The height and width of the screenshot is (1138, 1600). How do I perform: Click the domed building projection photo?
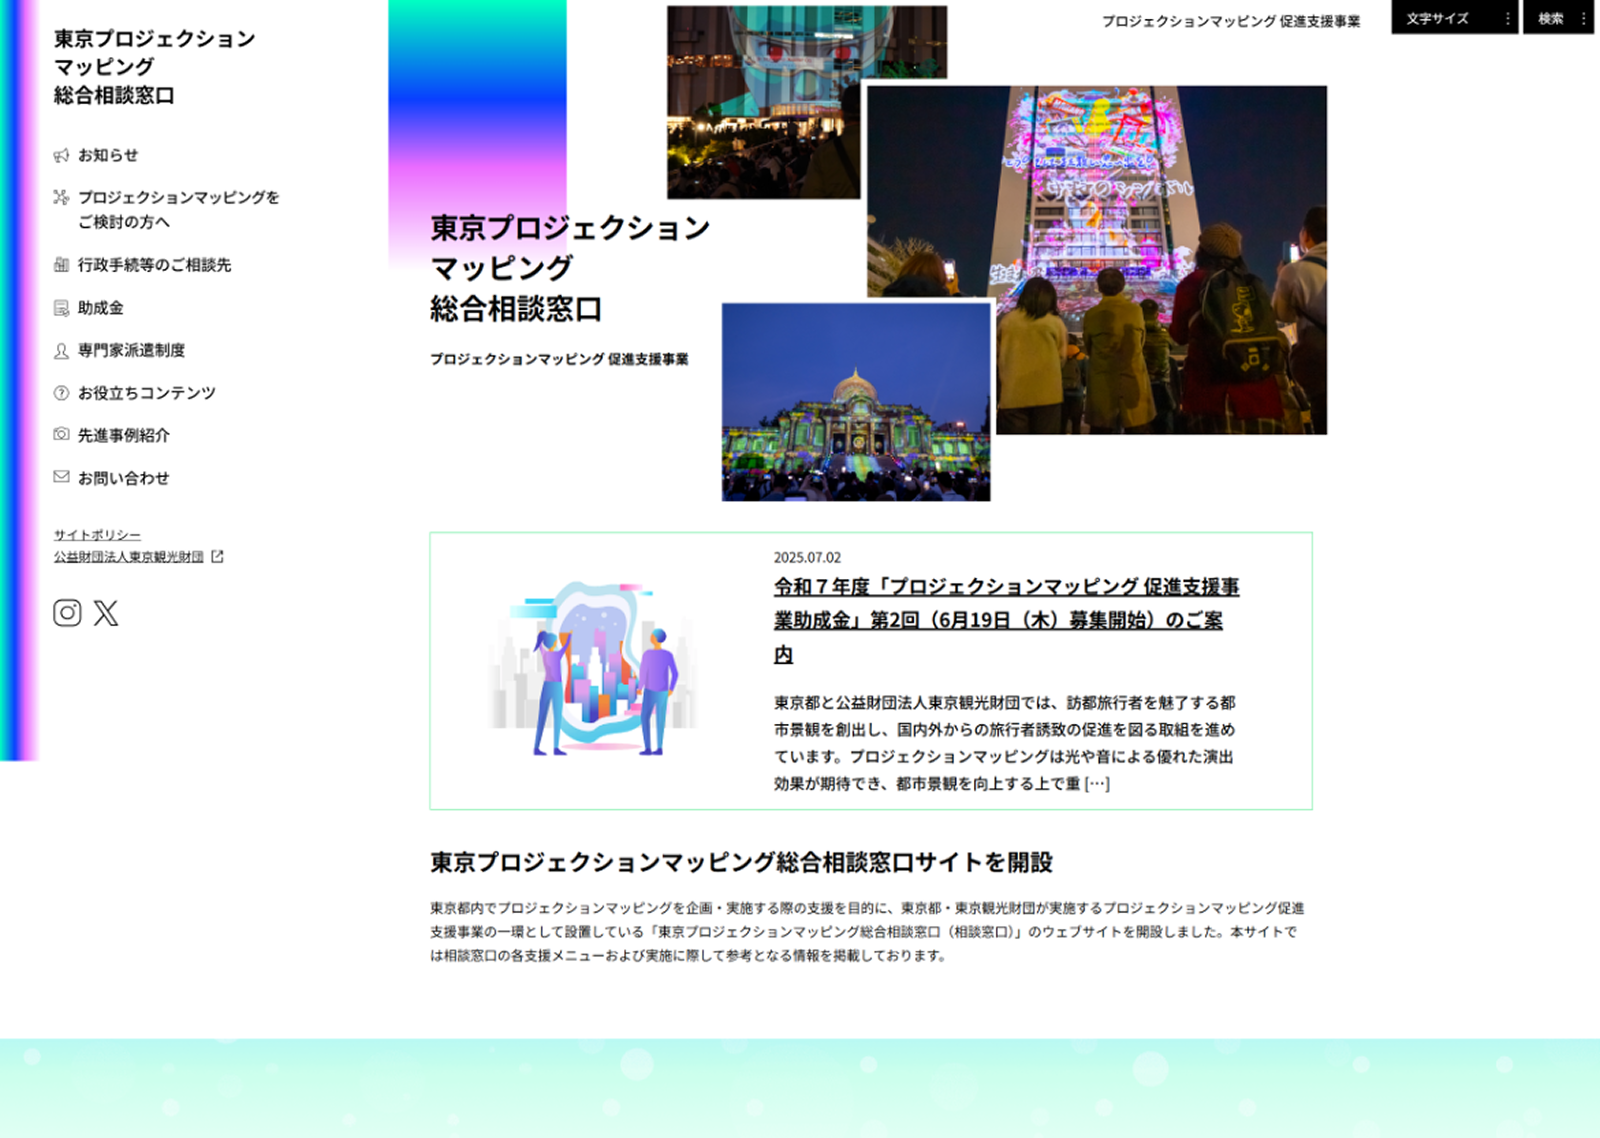point(856,402)
